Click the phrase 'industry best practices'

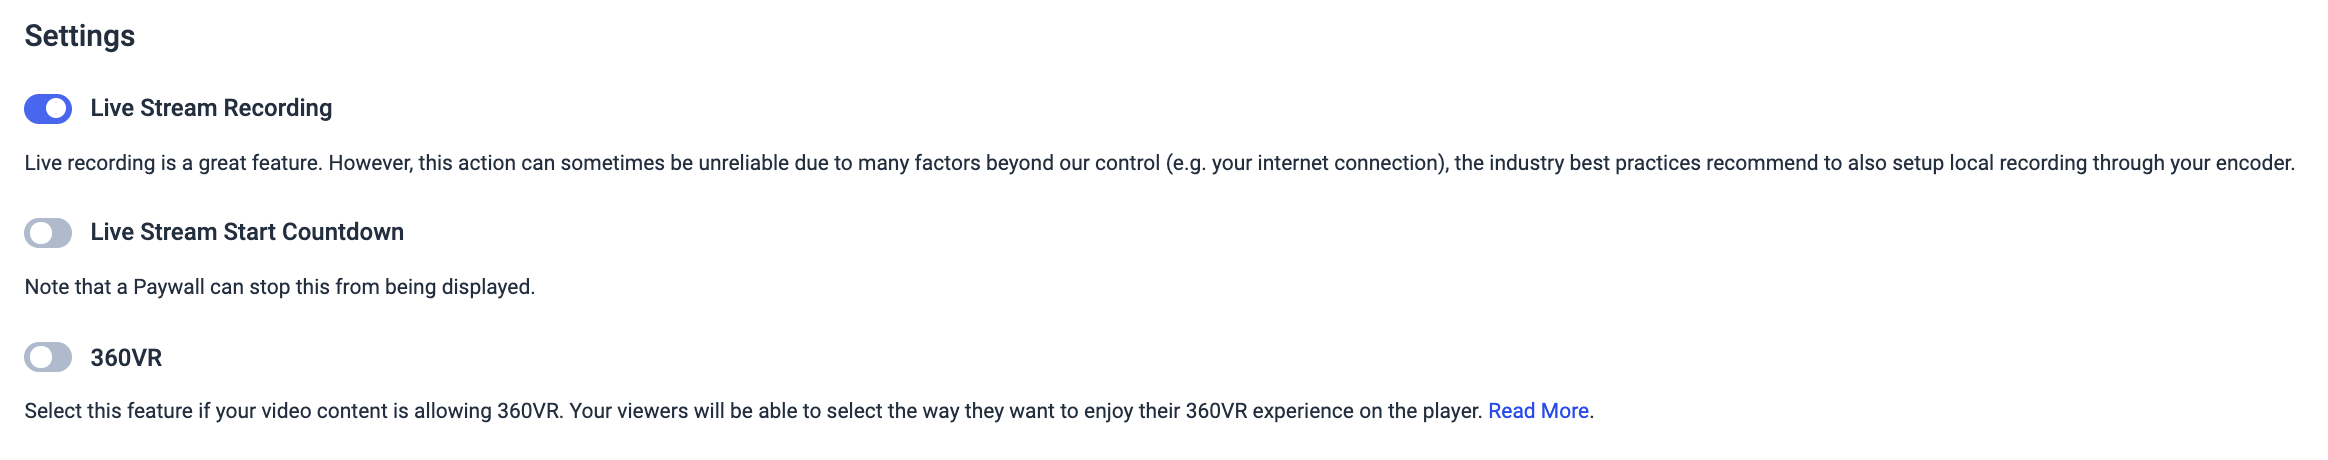tap(1595, 163)
